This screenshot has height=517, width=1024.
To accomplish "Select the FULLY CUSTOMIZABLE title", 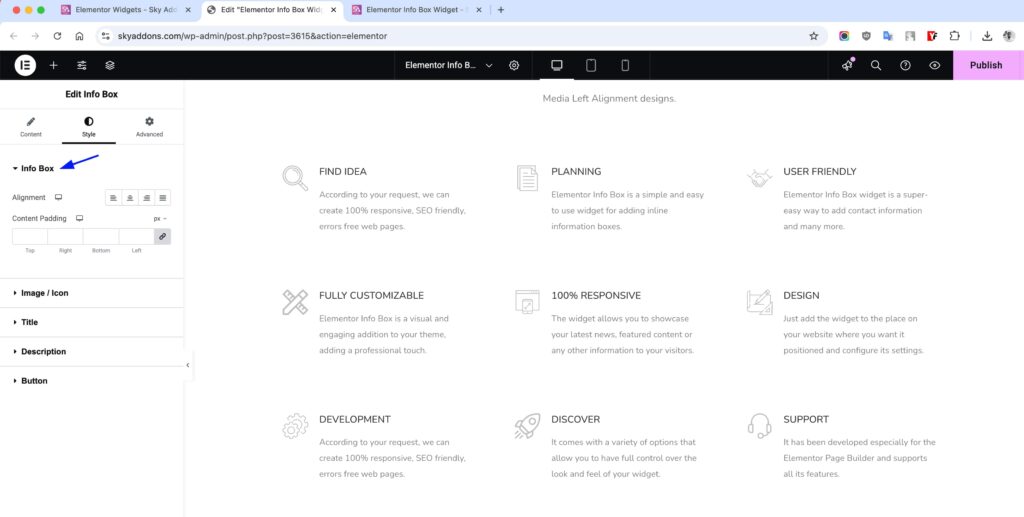I will click(x=372, y=296).
